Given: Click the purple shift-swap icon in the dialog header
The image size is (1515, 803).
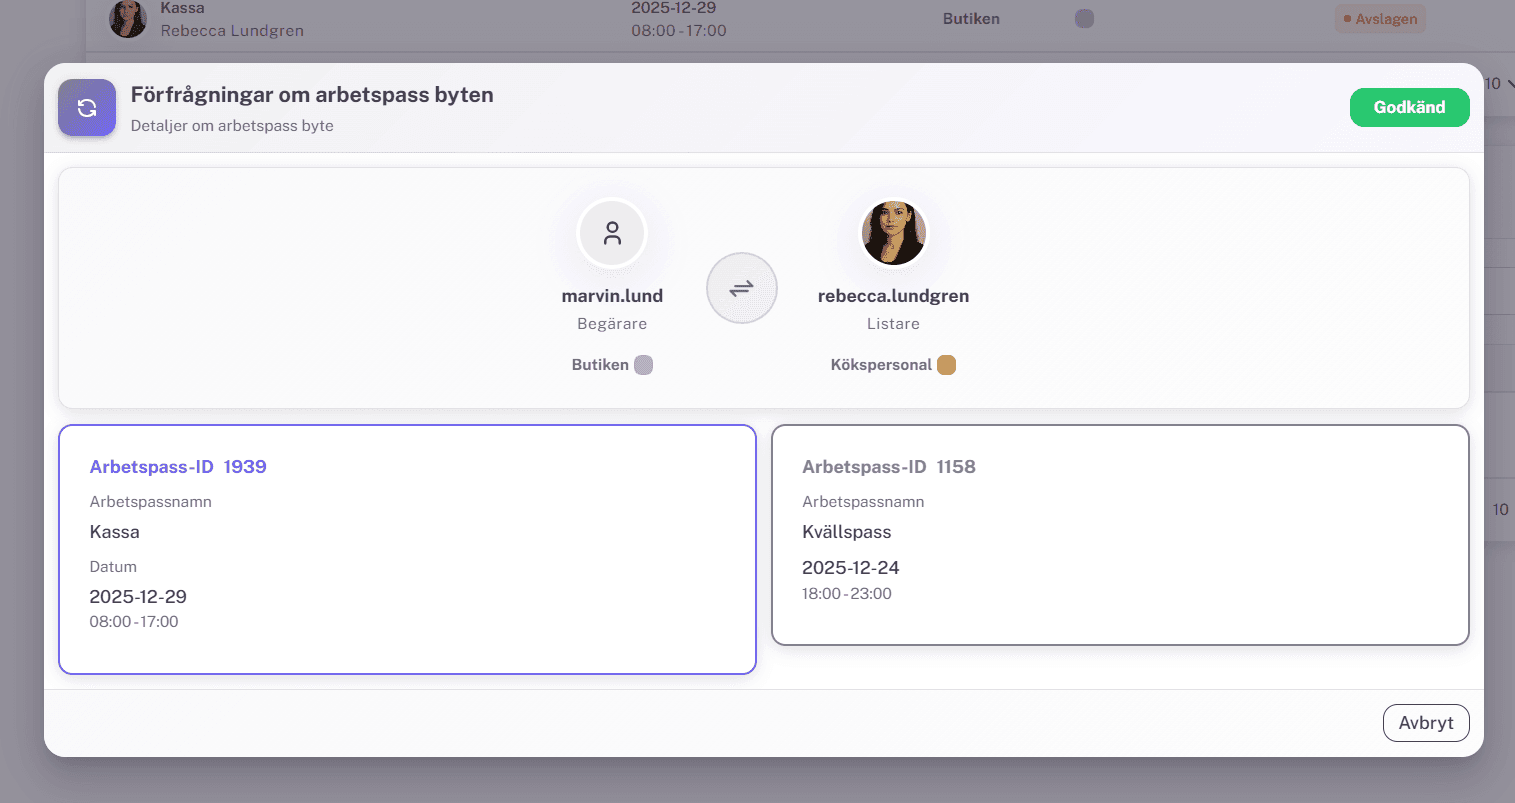Looking at the screenshot, I should point(87,107).
